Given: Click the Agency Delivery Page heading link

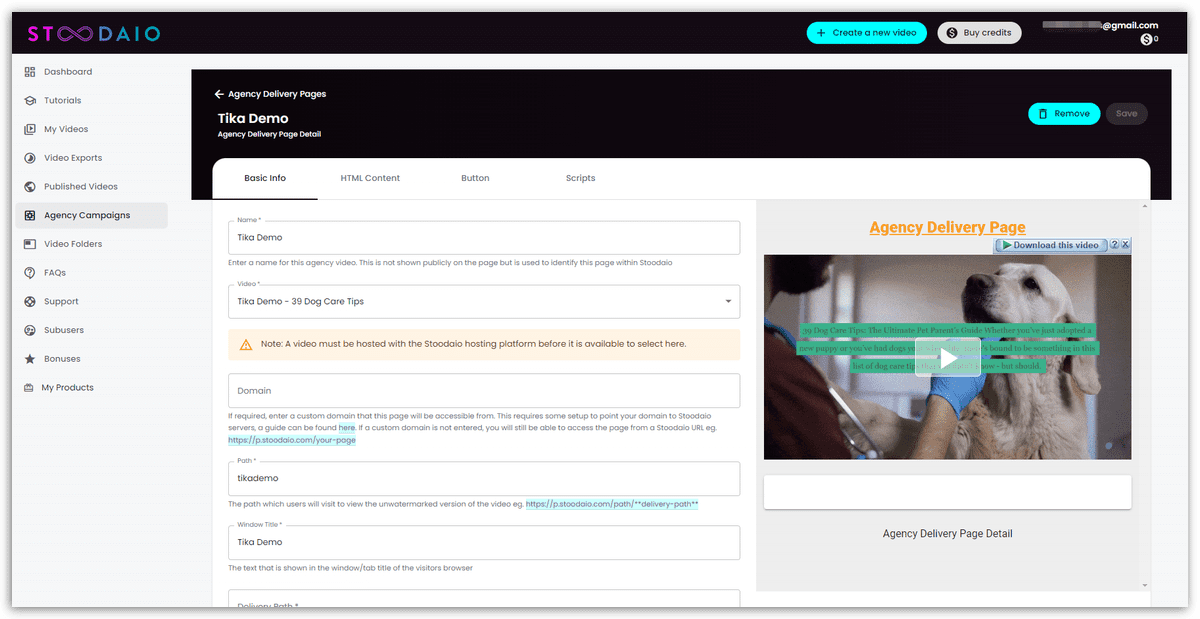Looking at the screenshot, I should tap(947, 228).
